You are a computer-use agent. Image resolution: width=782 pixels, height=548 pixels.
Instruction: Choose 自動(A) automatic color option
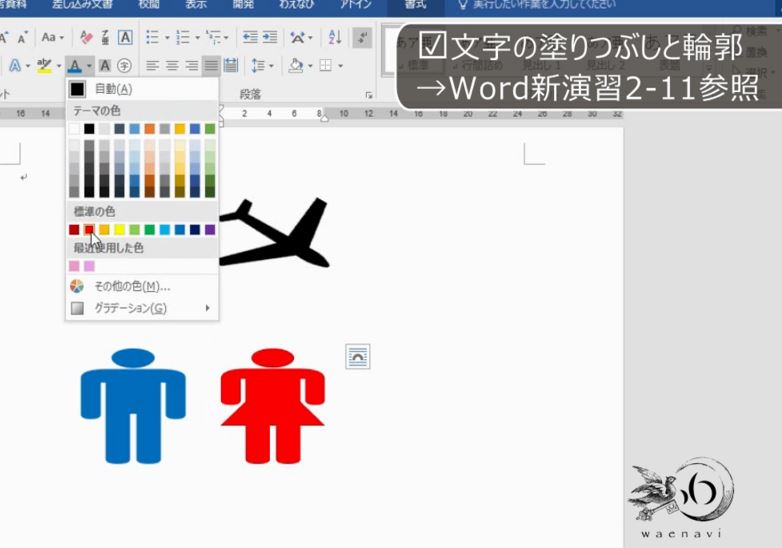(x=142, y=89)
